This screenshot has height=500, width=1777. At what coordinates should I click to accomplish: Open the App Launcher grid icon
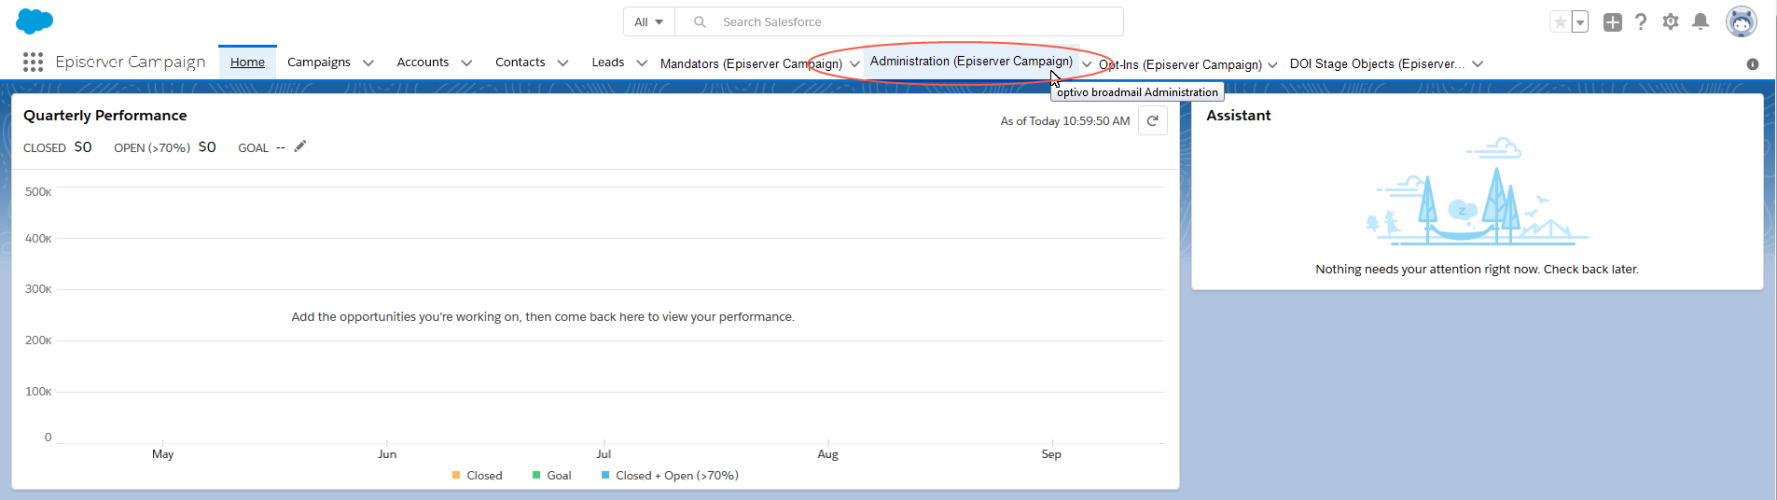coord(33,62)
